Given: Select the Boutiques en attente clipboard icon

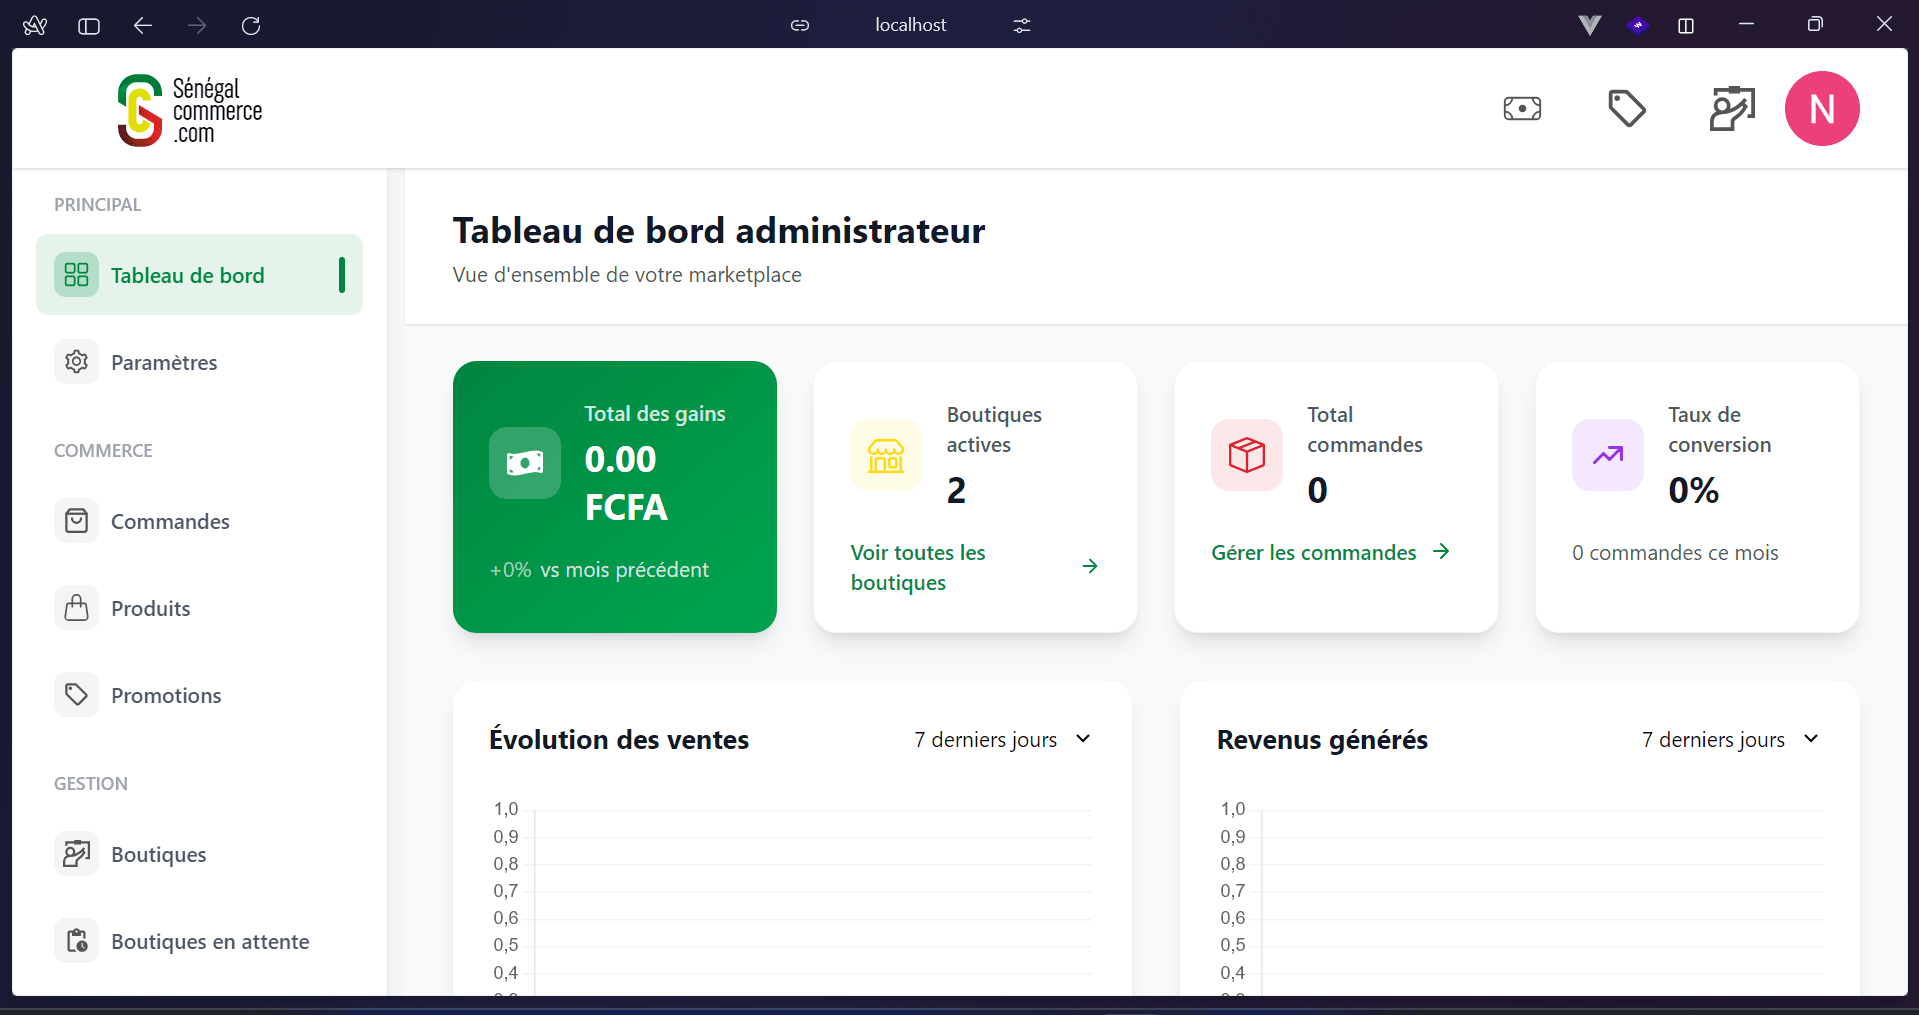Looking at the screenshot, I should pyautogui.click(x=76, y=940).
